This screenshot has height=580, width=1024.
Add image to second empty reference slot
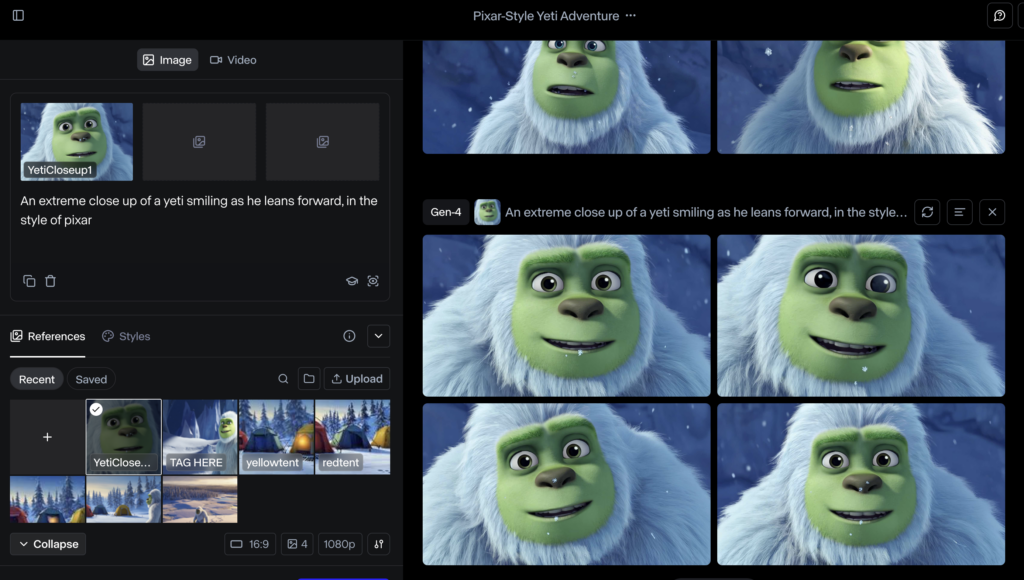199,142
